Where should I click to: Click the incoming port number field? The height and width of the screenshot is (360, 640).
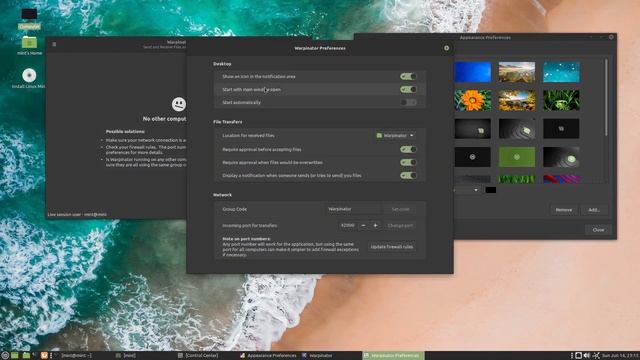tap(347, 225)
